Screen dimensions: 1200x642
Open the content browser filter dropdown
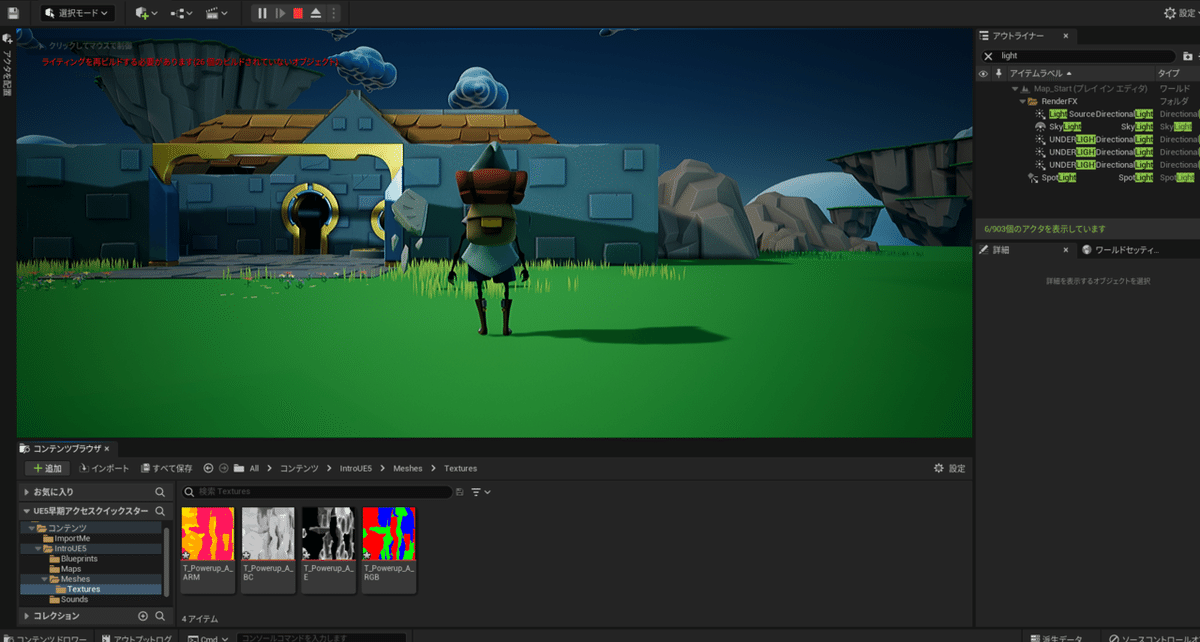(481, 492)
